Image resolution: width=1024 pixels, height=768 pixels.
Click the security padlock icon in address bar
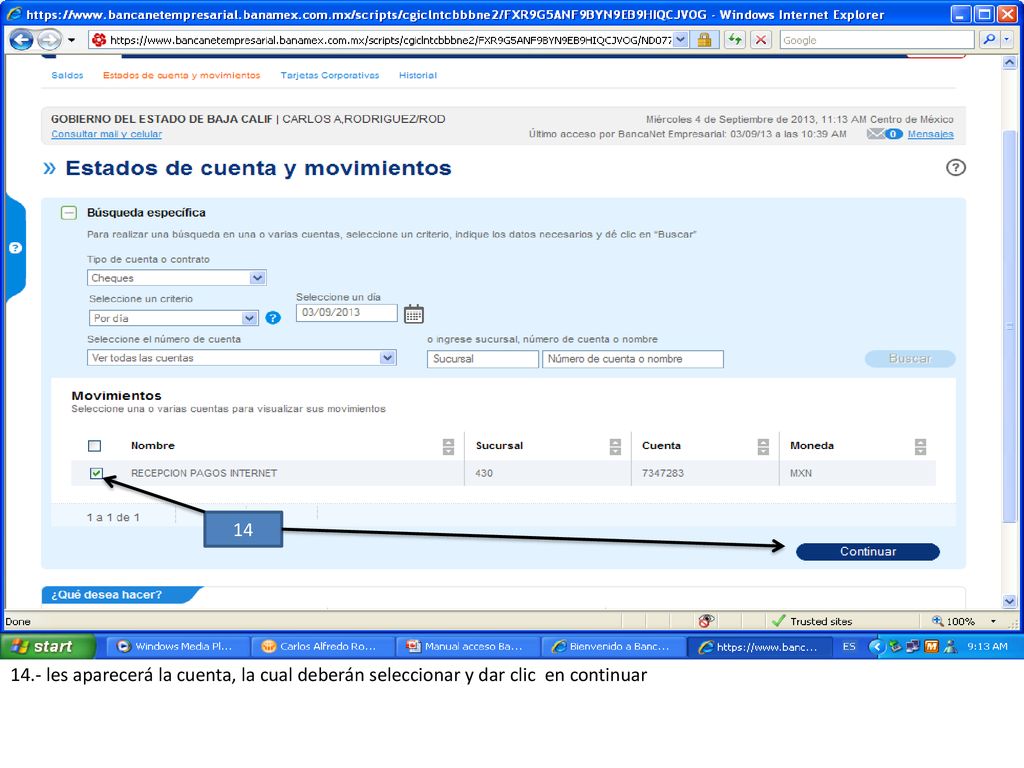(704, 40)
